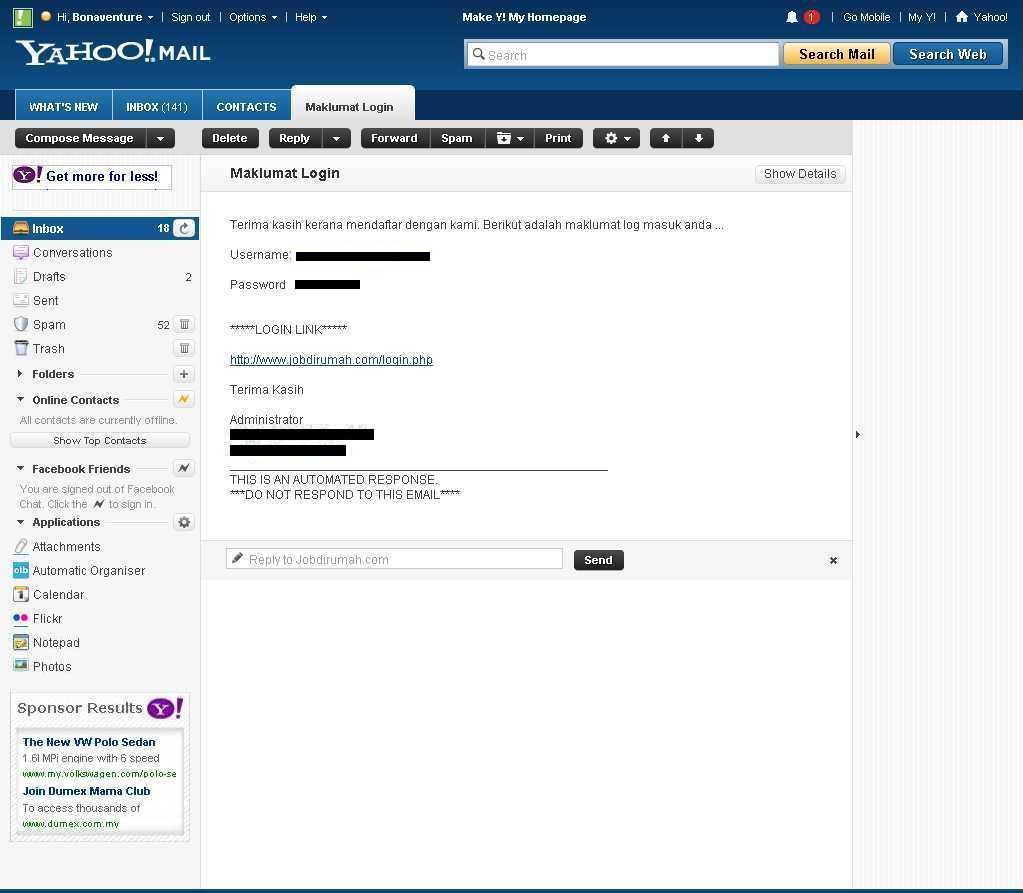Expand the right side panel arrow
1023x893 pixels.
point(858,434)
